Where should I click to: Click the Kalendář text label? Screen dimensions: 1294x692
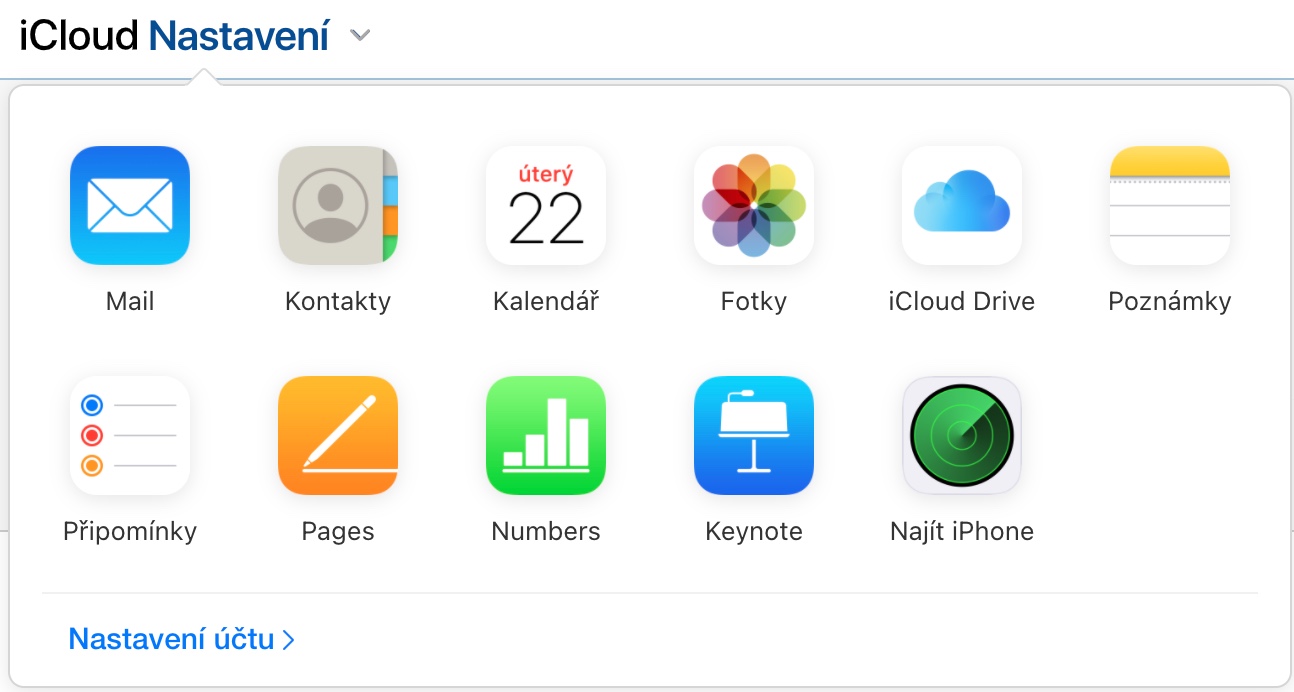coord(546,301)
